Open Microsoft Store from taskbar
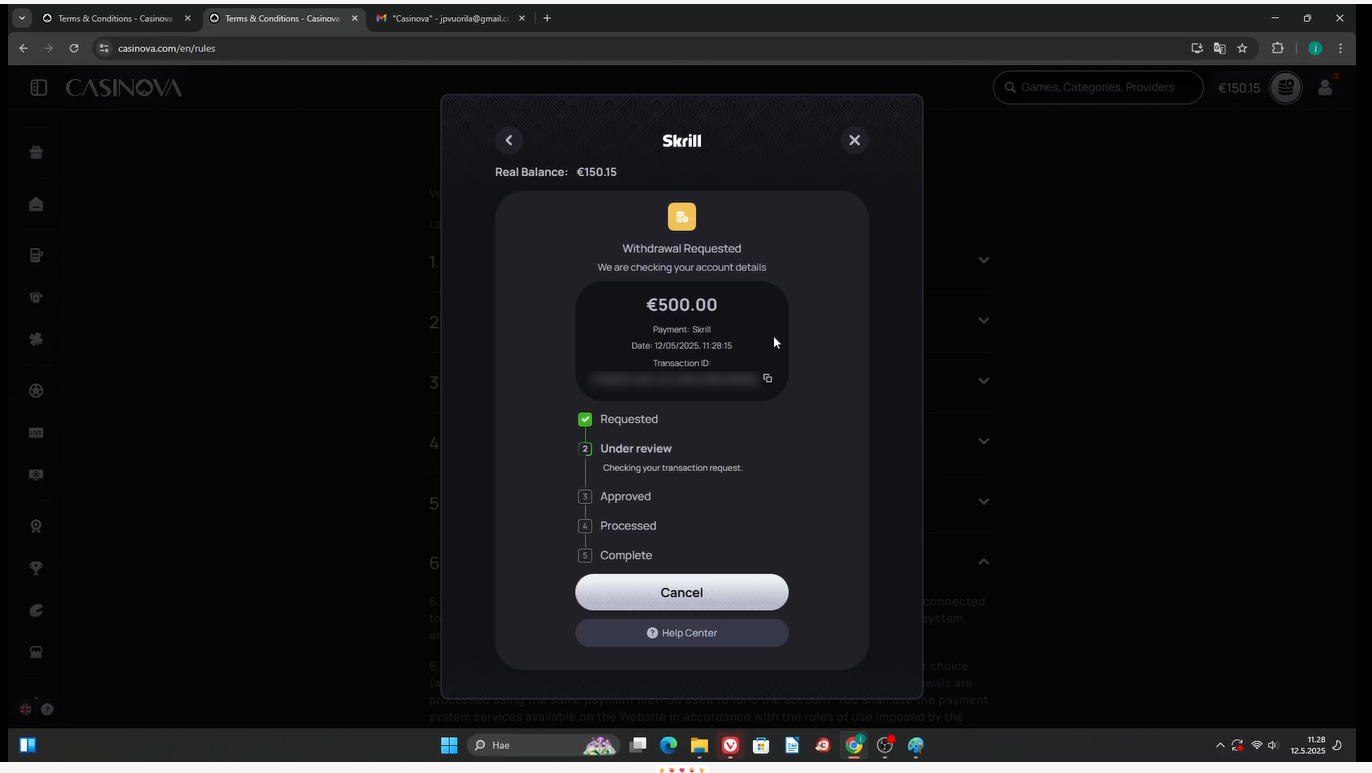The height and width of the screenshot is (773, 1372). [761, 745]
